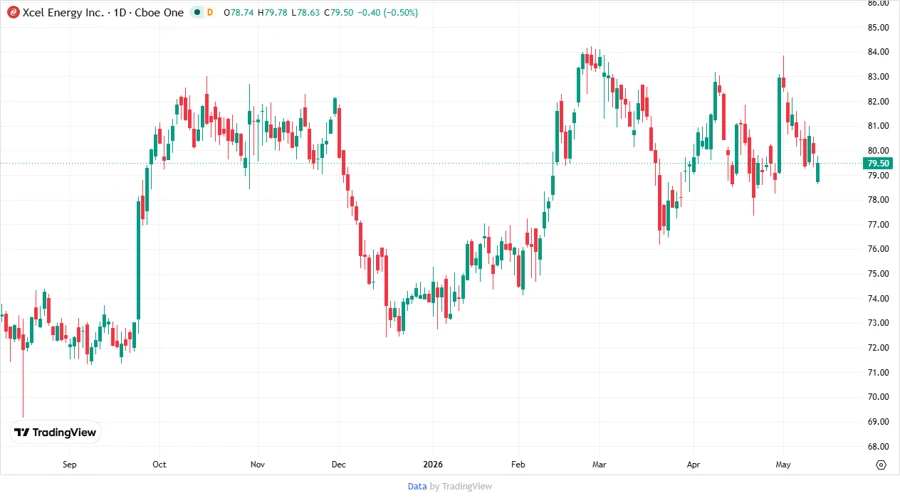900x498 pixels.
Task: Click the L78.63 low value
Action: 305,13
